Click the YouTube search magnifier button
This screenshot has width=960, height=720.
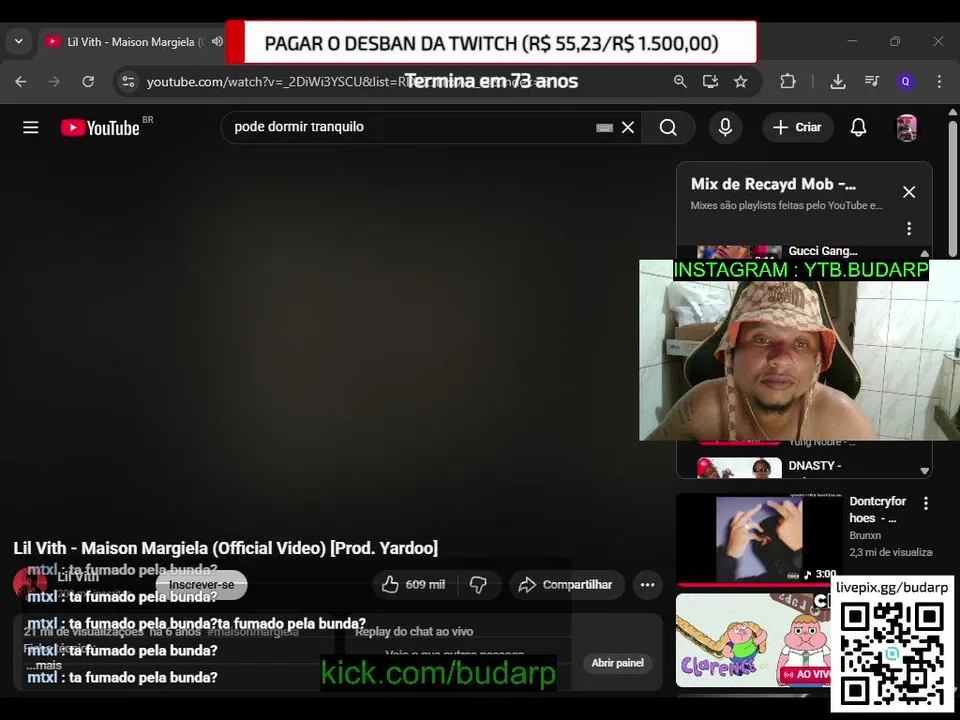669,127
